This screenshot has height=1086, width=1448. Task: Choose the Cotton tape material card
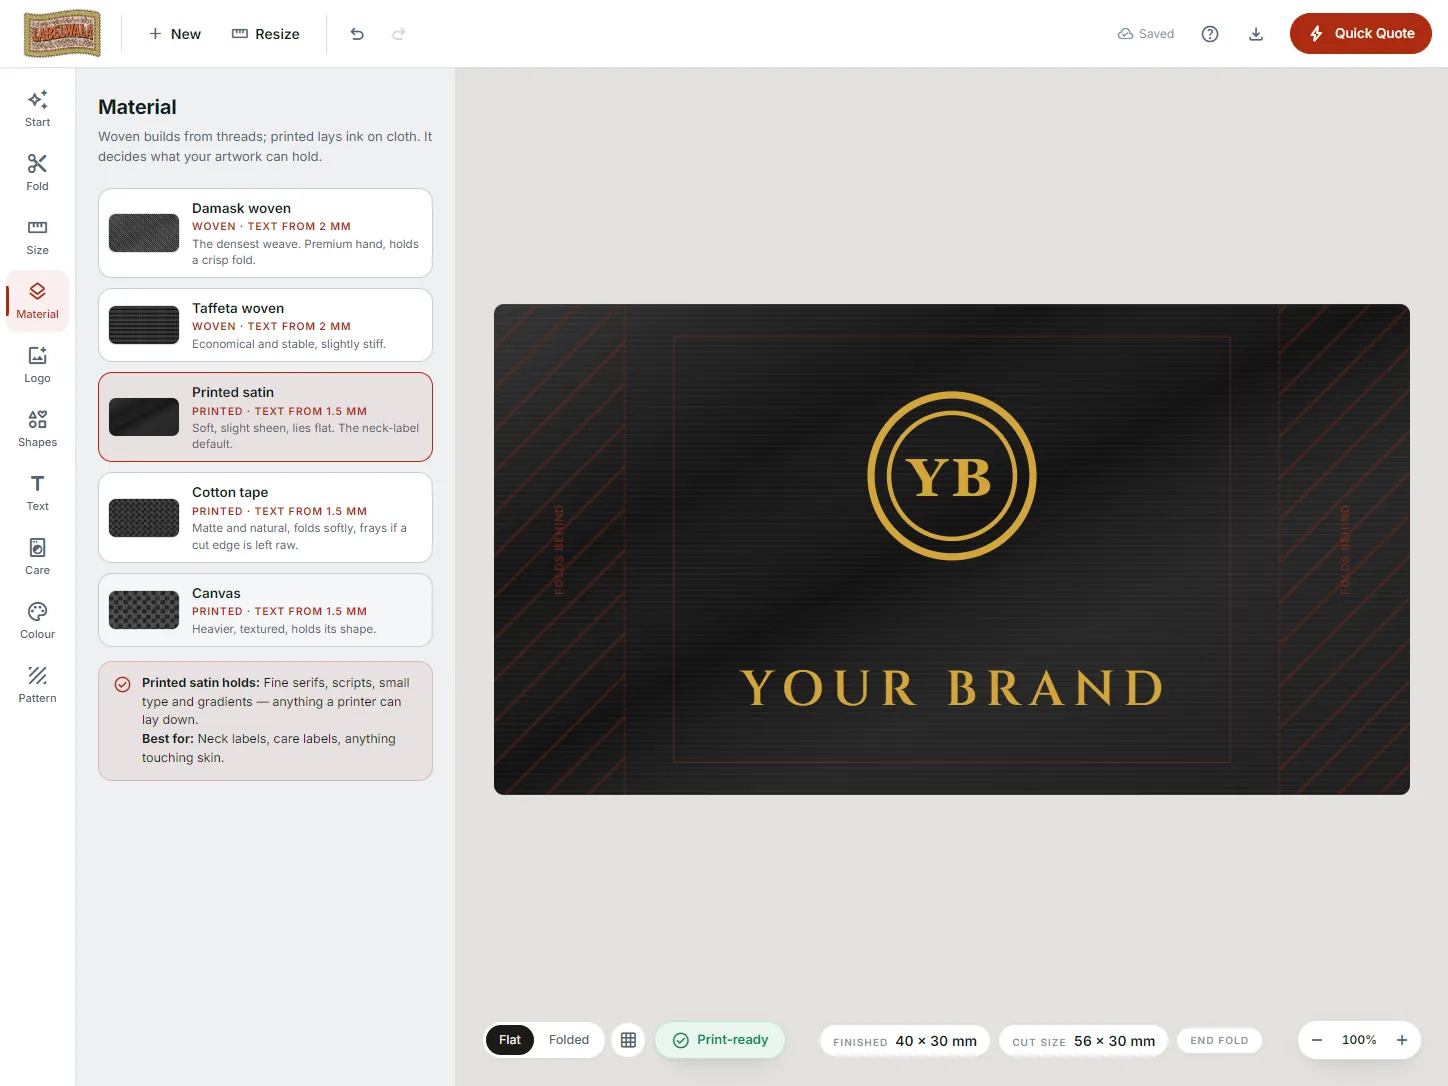pos(265,518)
